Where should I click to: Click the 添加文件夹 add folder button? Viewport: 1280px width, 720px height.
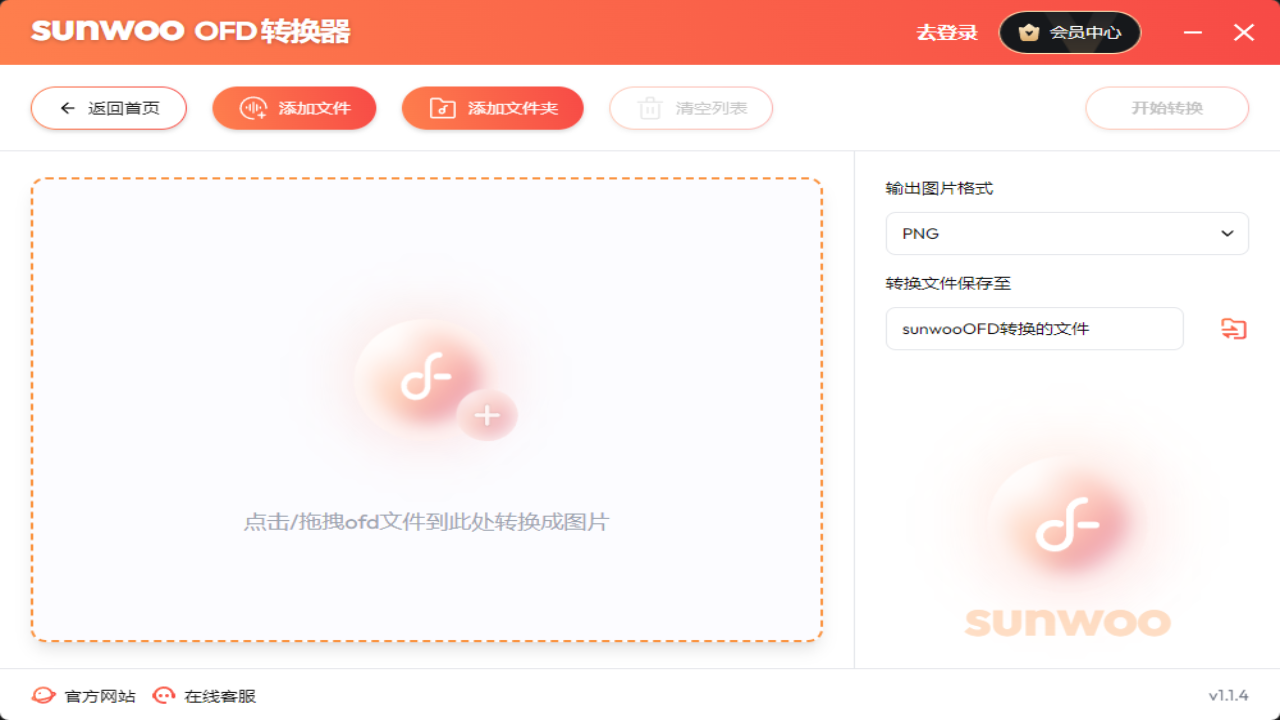[492, 107]
